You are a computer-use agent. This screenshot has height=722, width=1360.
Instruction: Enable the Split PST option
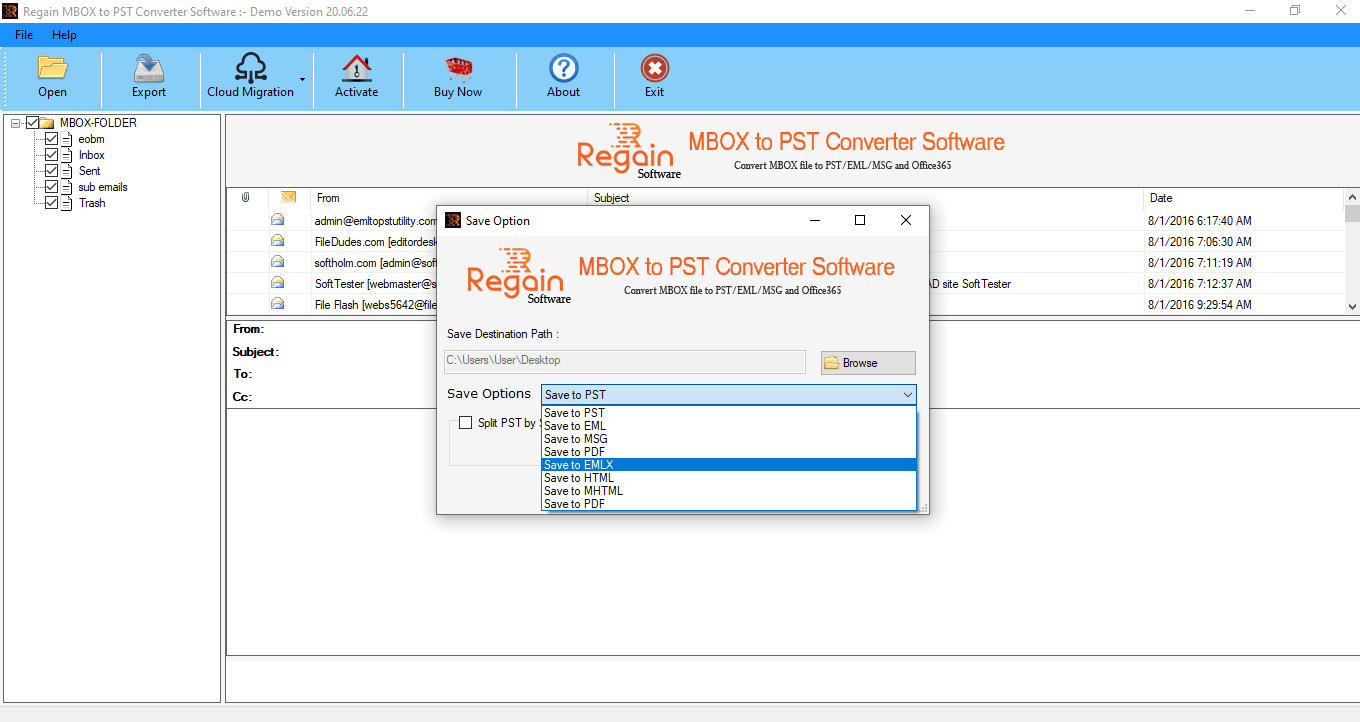pyautogui.click(x=465, y=422)
